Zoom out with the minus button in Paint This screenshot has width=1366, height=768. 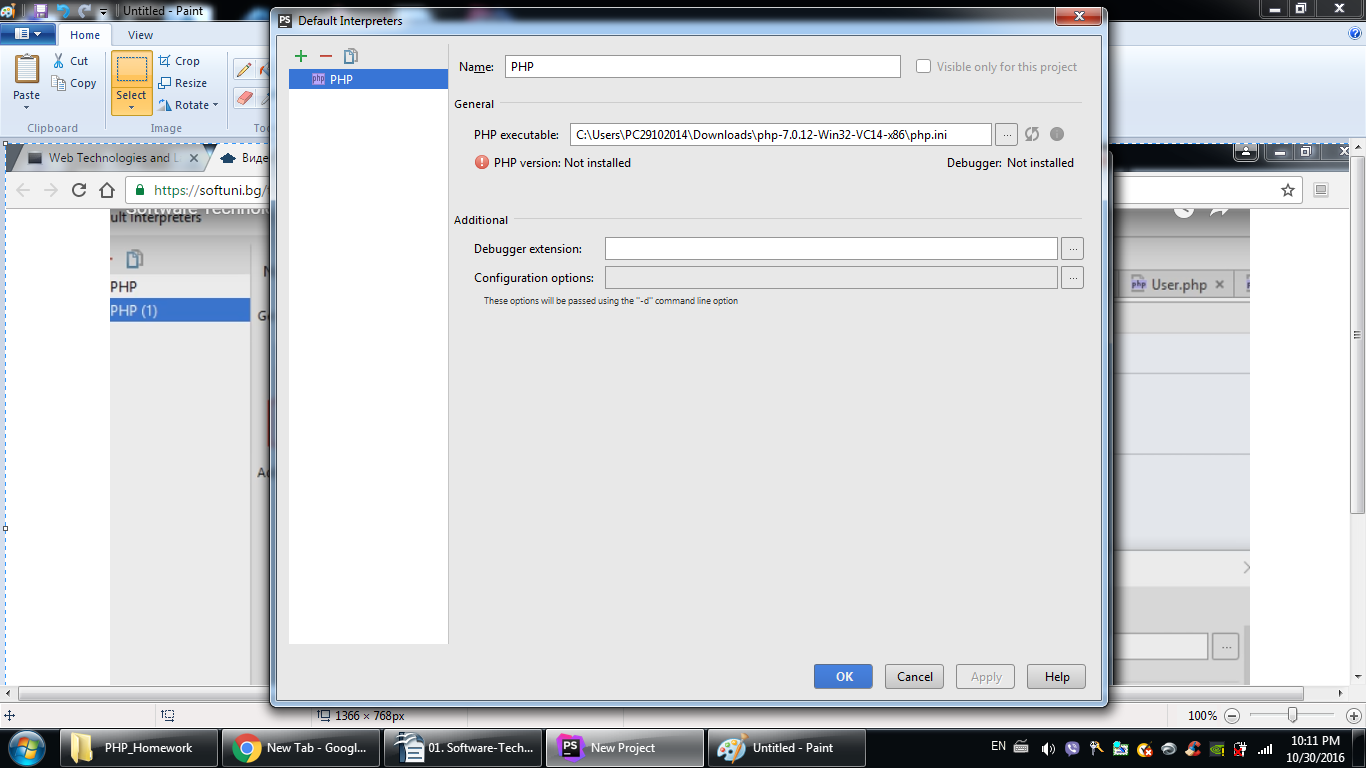point(1232,716)
